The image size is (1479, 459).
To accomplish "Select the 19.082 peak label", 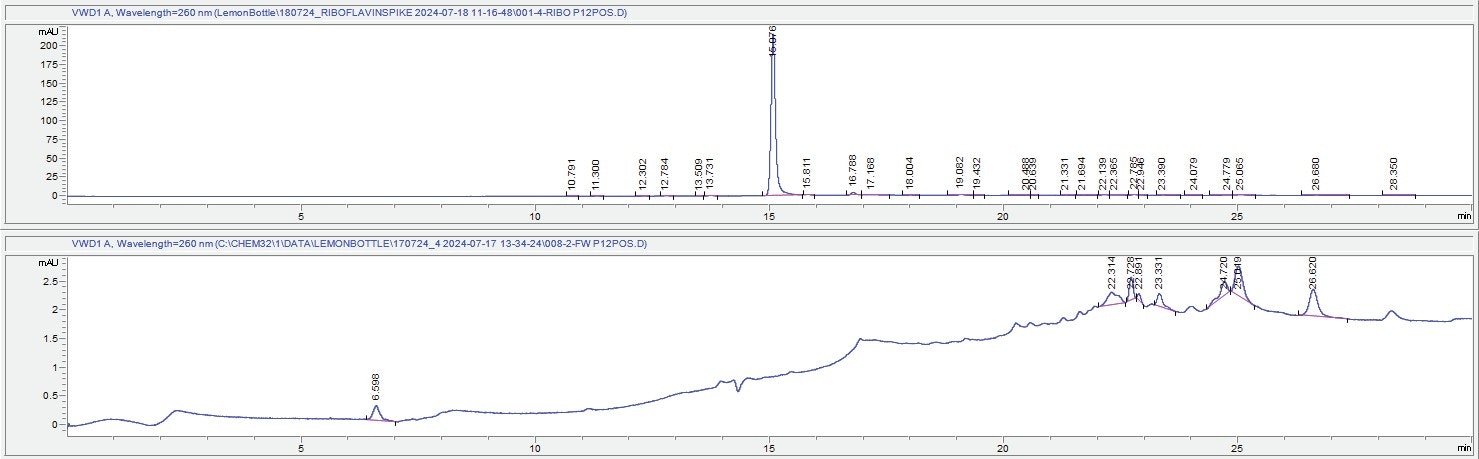I will 960,173.
